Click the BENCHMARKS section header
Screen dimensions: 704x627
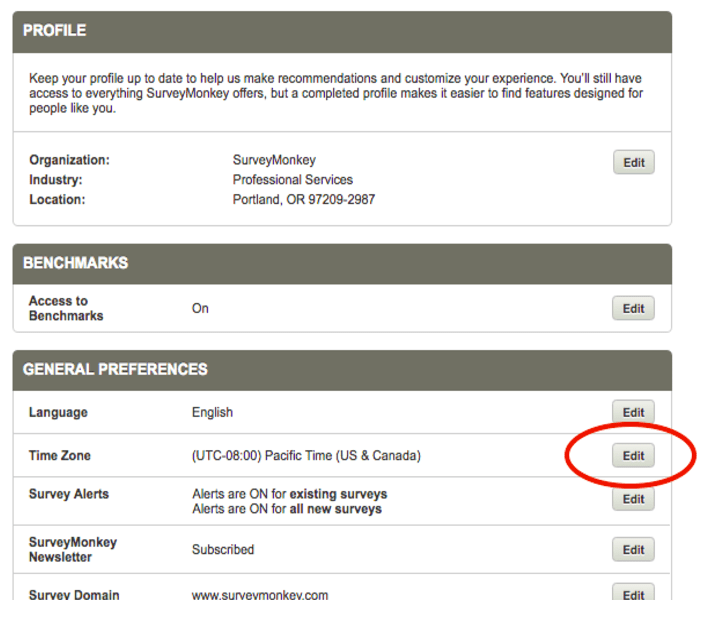click(x=75, y=263)
